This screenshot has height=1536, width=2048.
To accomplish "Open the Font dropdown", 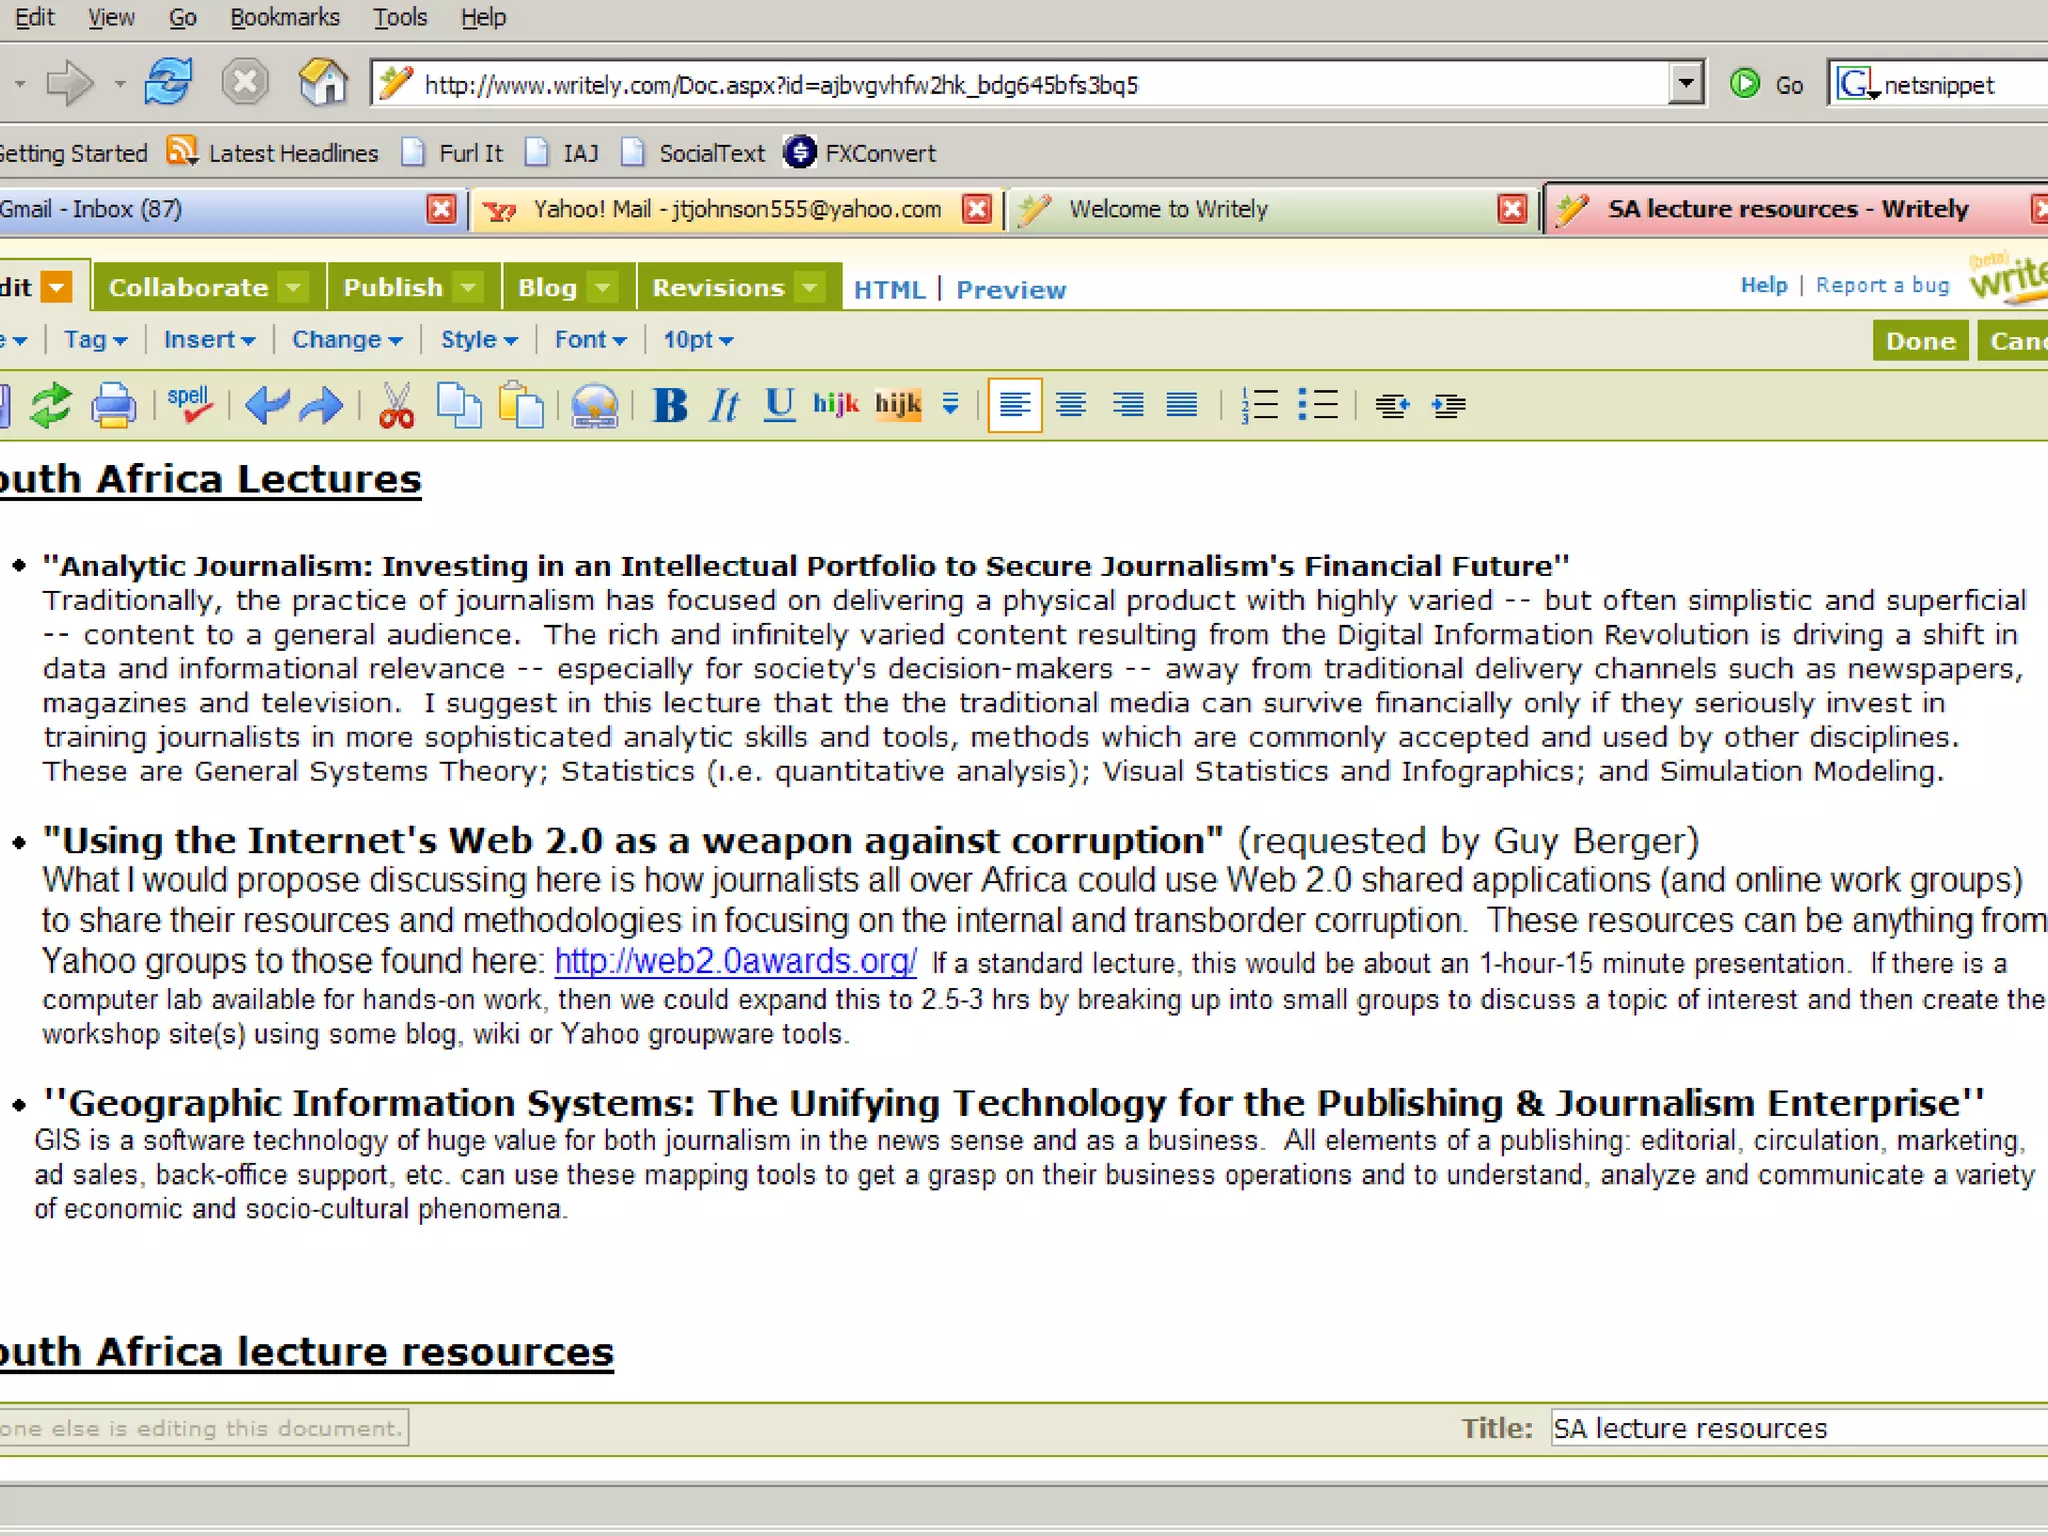I will coord(590,340).
